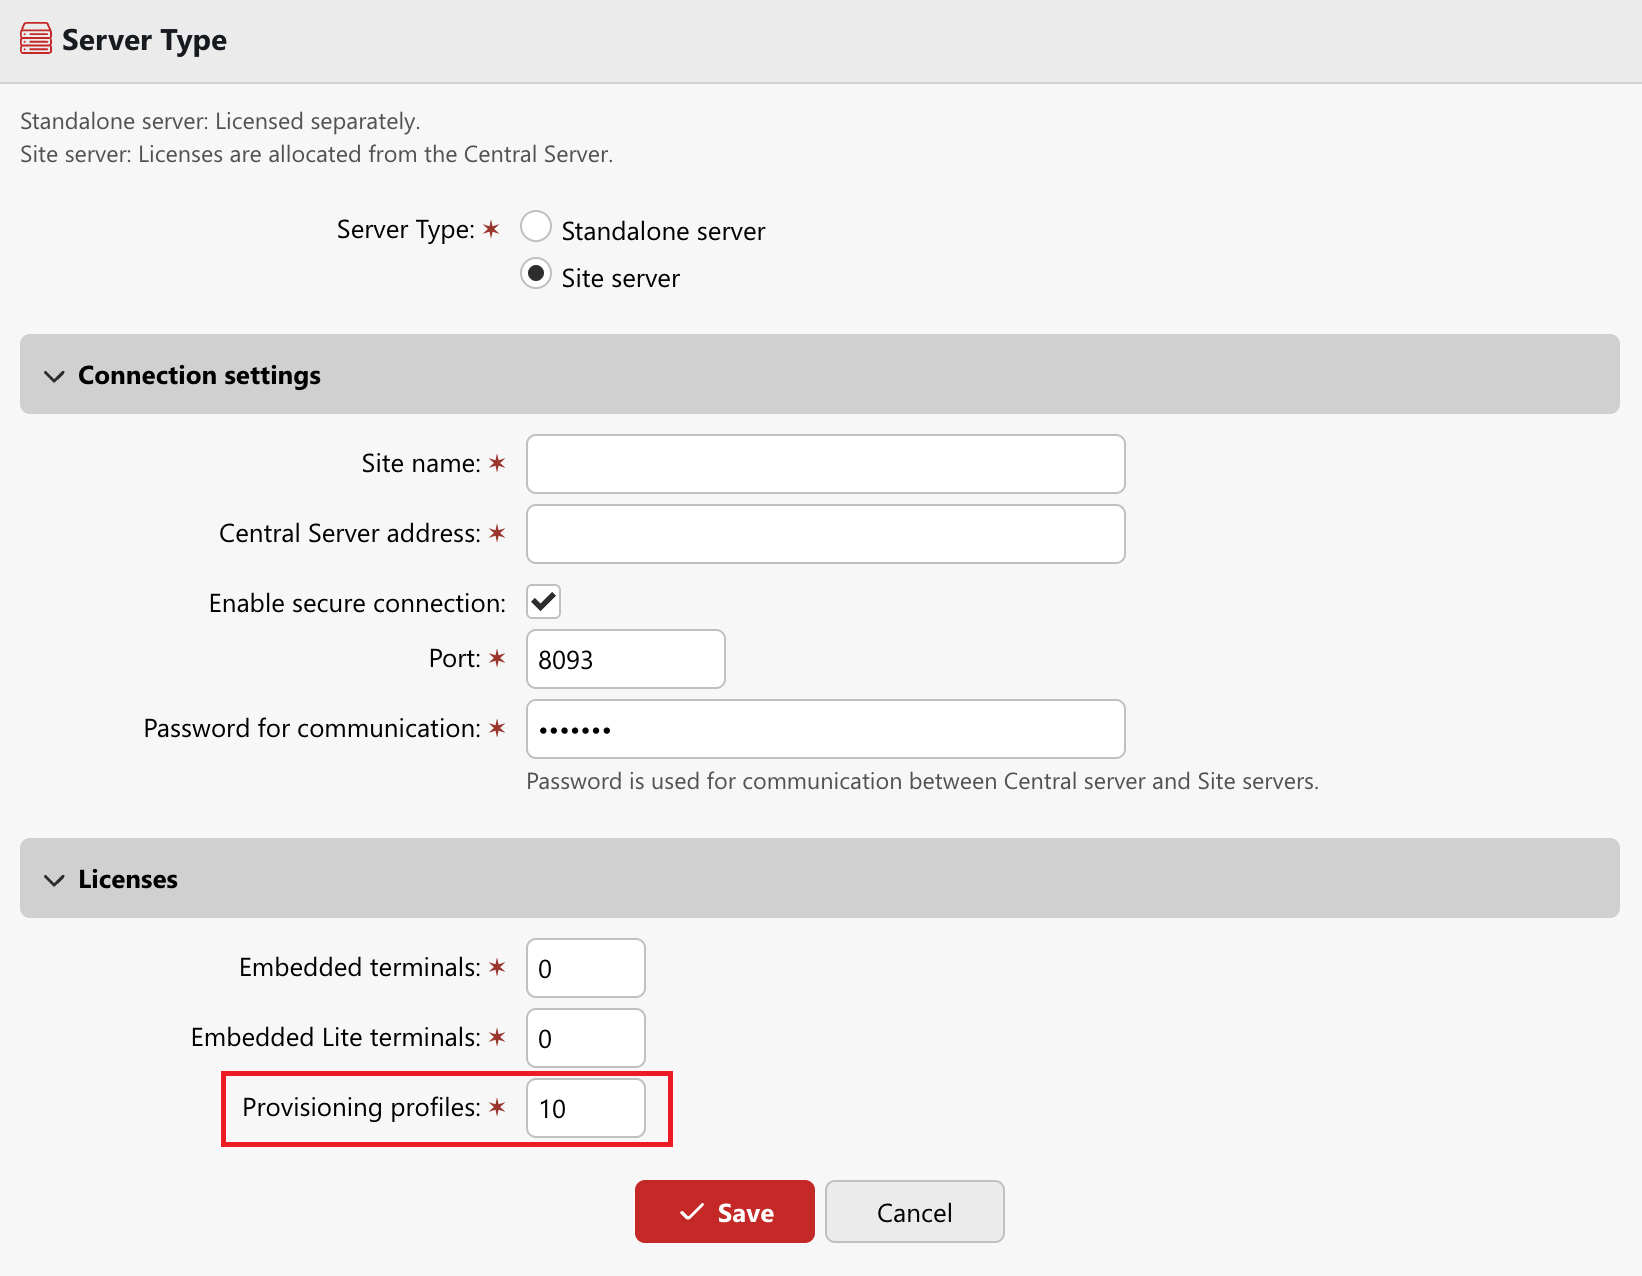The image size is (1642, 1276).
Task: Click the Embedded terminals count field
Action: (x=585, y=968)
